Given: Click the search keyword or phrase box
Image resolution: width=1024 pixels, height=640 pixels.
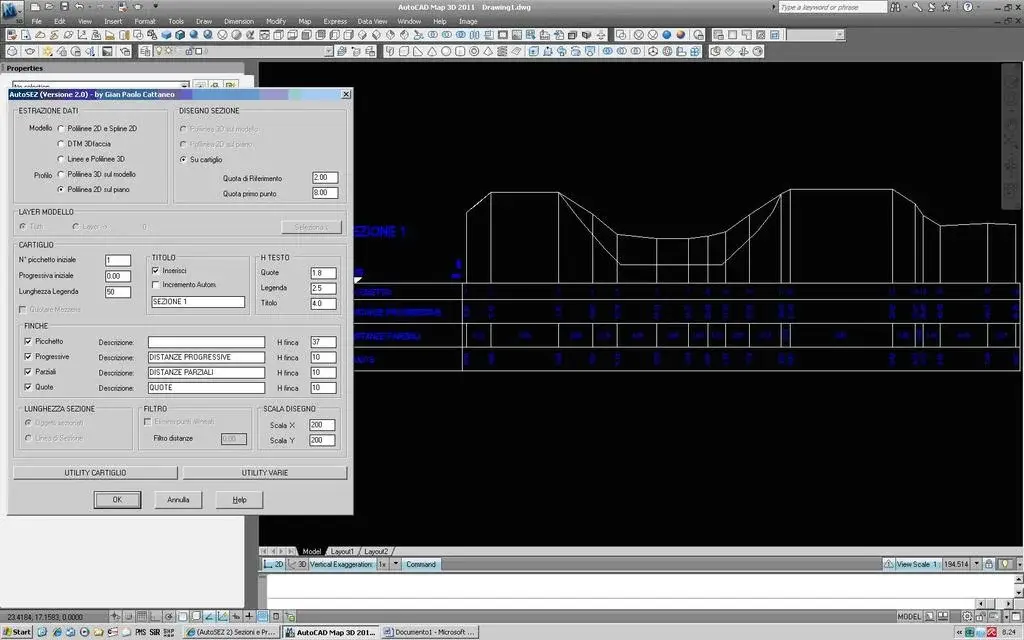Looking at the screenshot, I should (833, 7).
